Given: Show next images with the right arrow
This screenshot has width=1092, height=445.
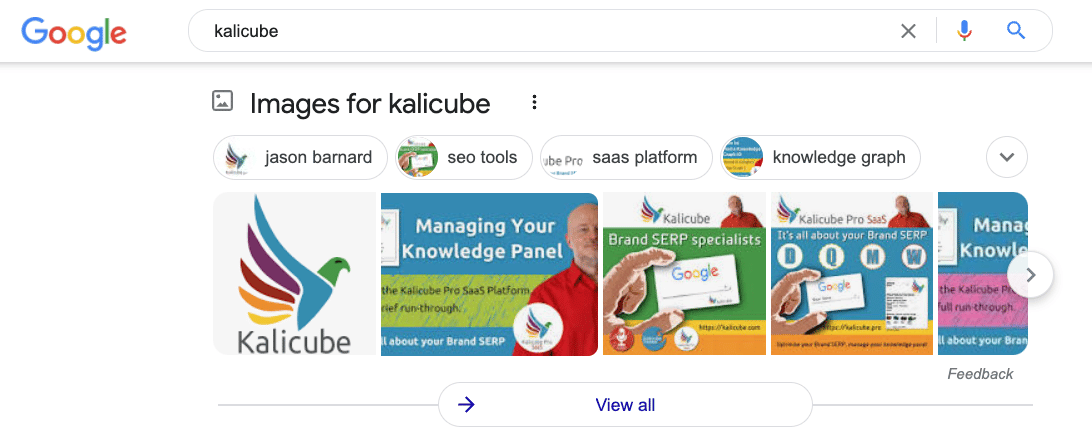Looking at the screenshot, I should [1031, 274].
